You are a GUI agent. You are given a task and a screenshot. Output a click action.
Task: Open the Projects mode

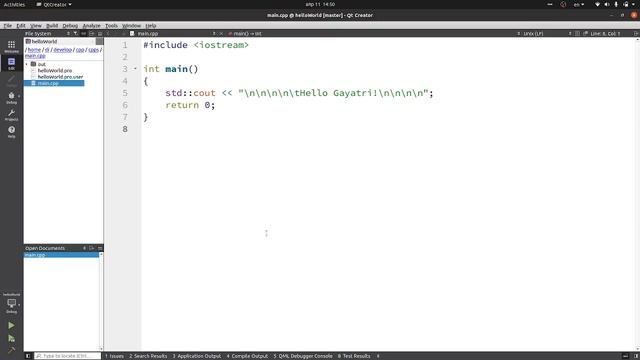coord(11,115)
